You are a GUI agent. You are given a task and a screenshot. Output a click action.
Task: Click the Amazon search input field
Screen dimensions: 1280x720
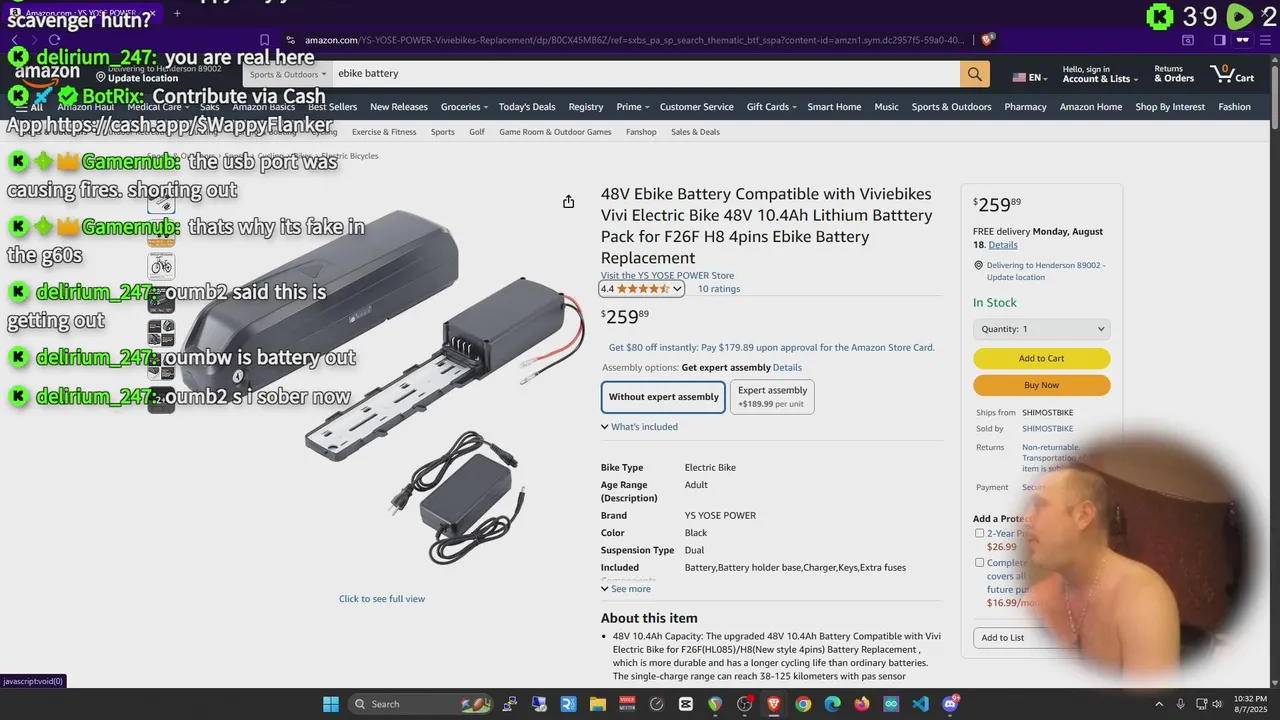click(645, 74)
